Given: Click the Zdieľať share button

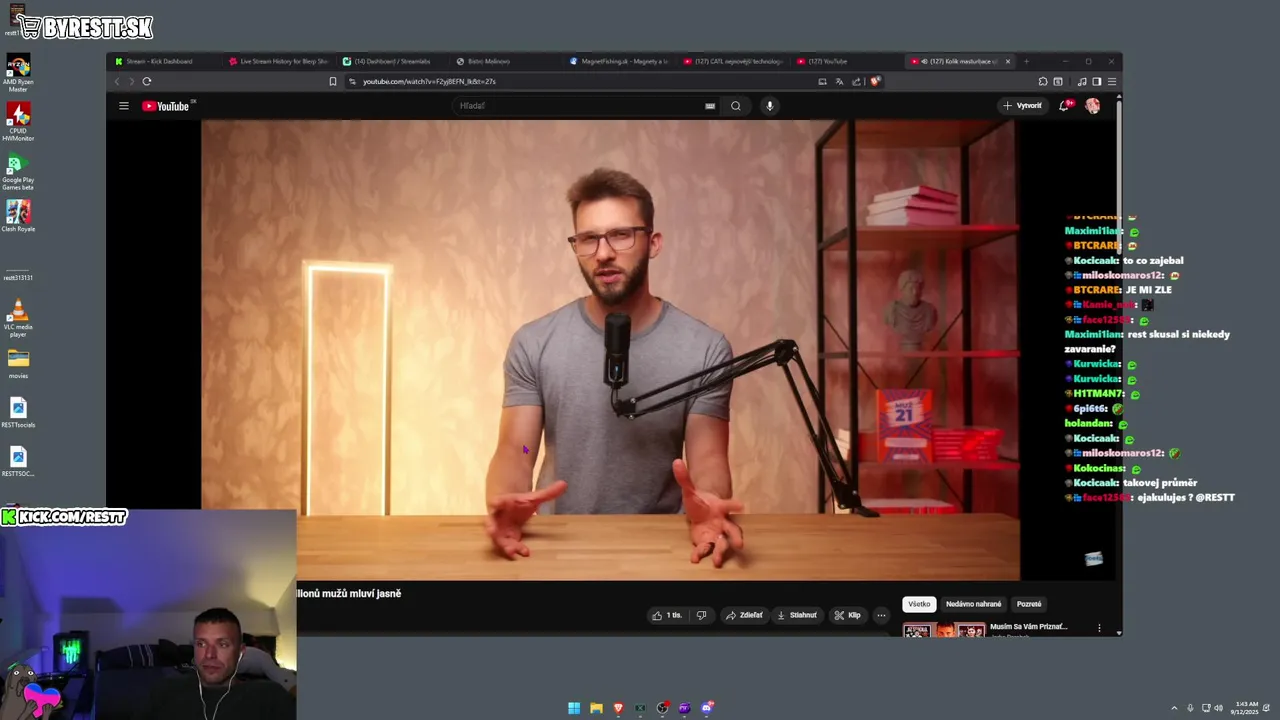Looking at the screenshot, I should (744, 615).
